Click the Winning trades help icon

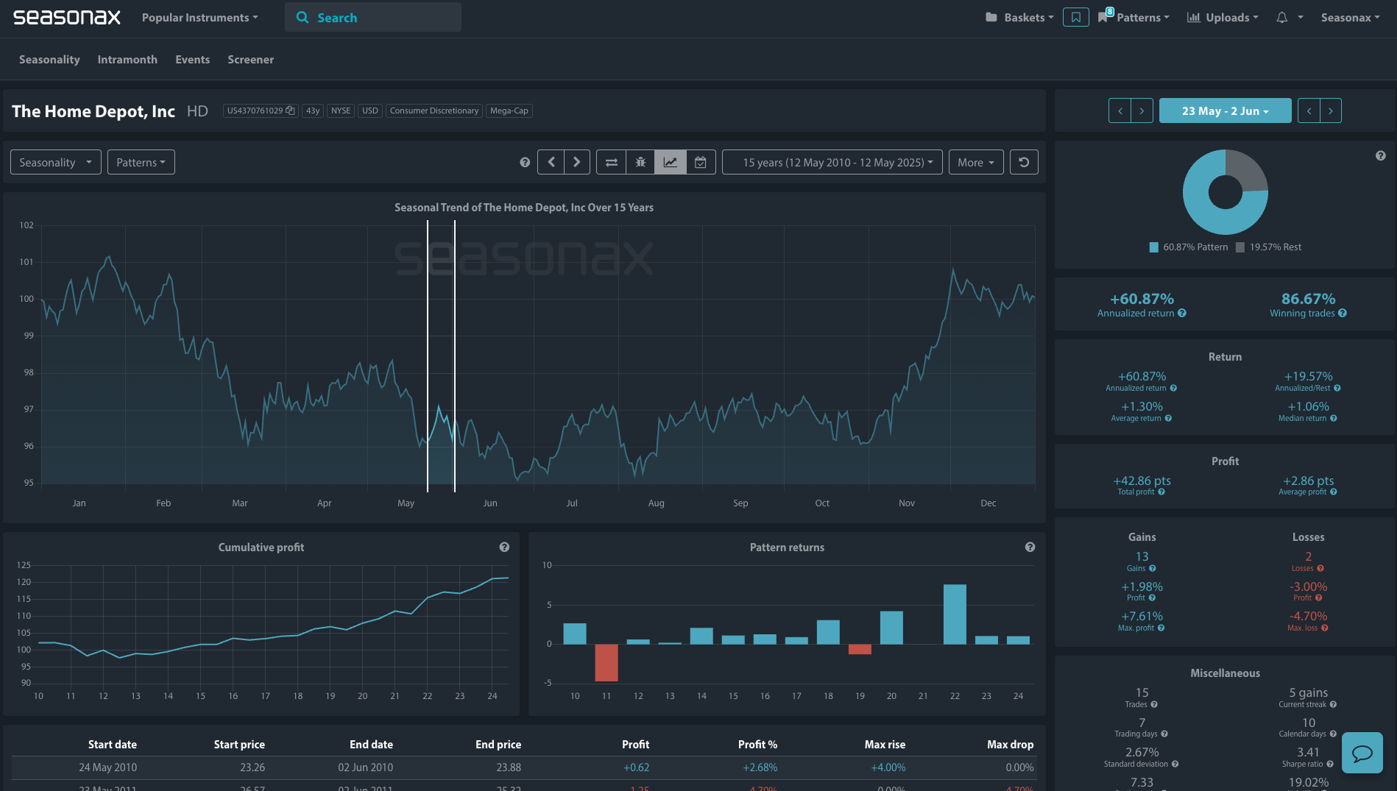coord(1342,313)
